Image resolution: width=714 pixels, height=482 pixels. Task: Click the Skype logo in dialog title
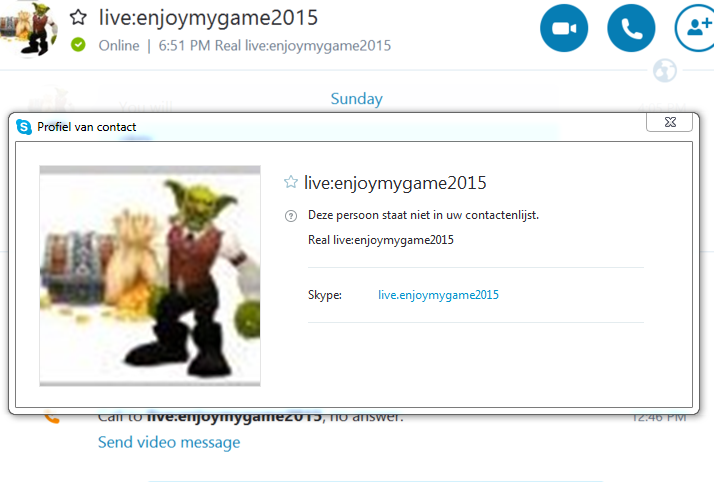pyautogui.click(x=24, y=127)
